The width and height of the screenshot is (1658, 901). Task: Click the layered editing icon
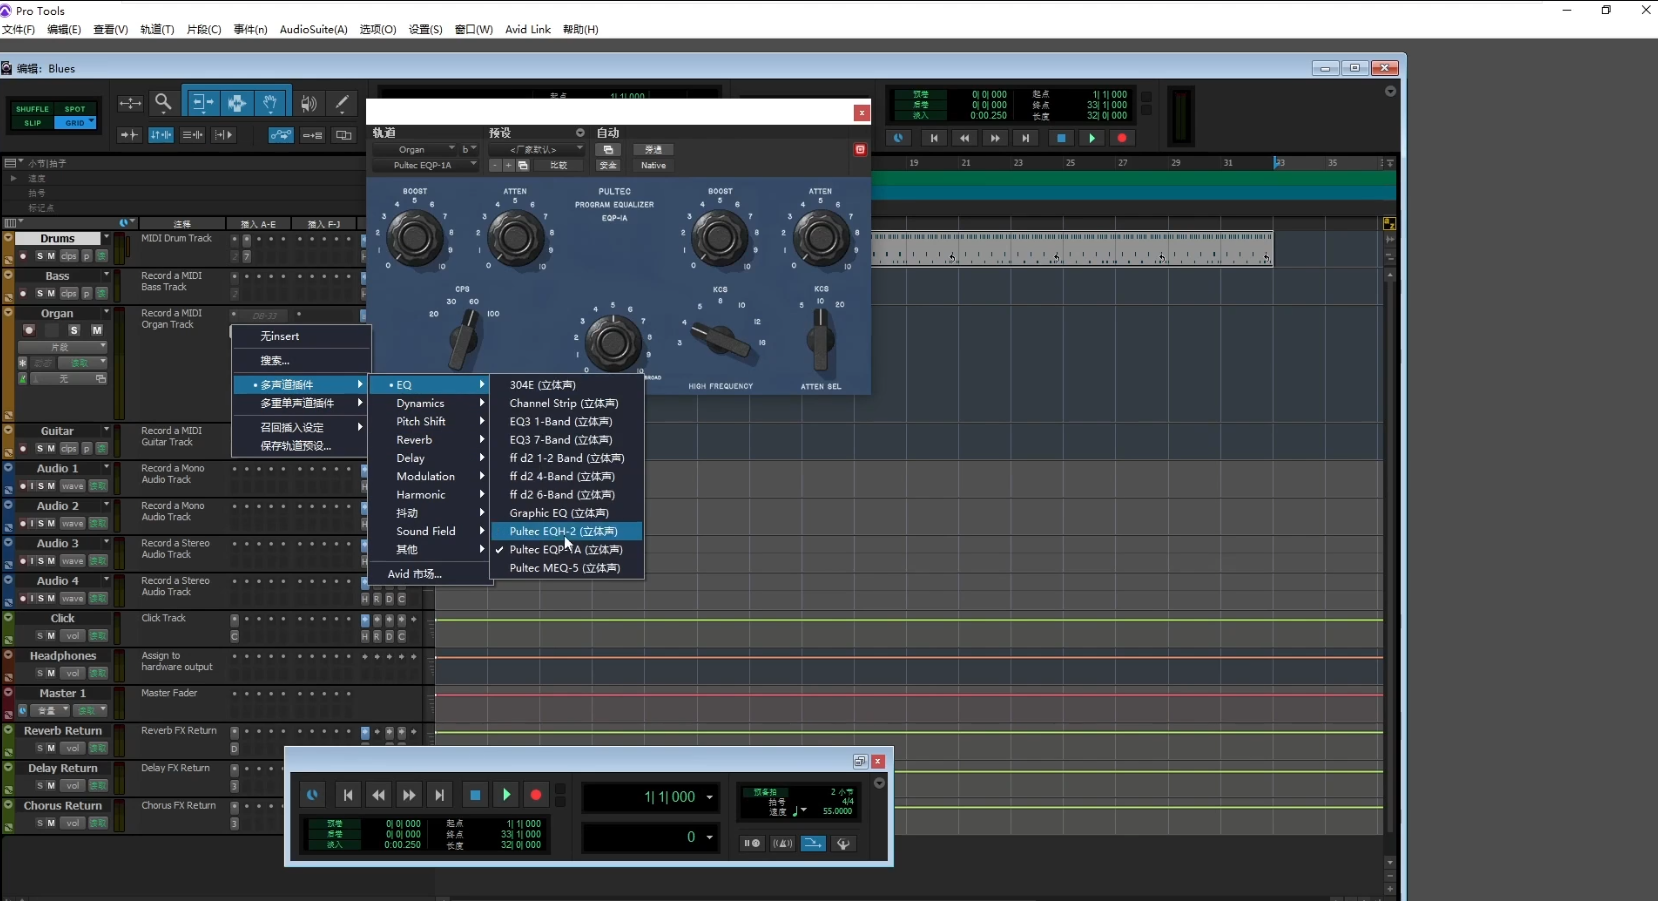tap(343, 135)
